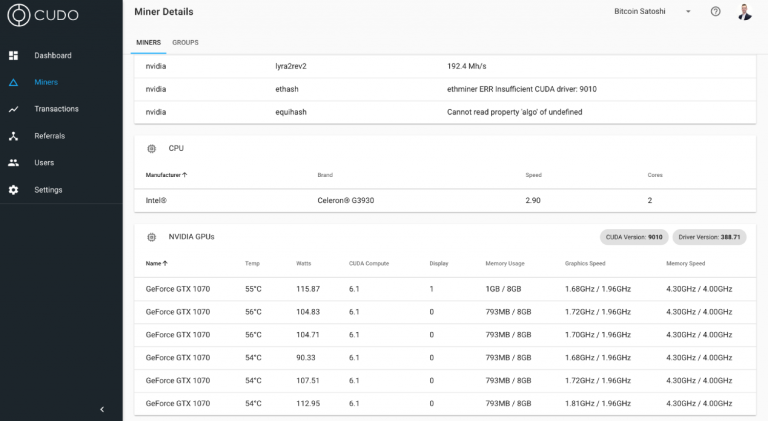Image resolution: width=768 pixels, height=421 pixels.
Task: Open the Settings gear icon
Action: pos(14,189)
